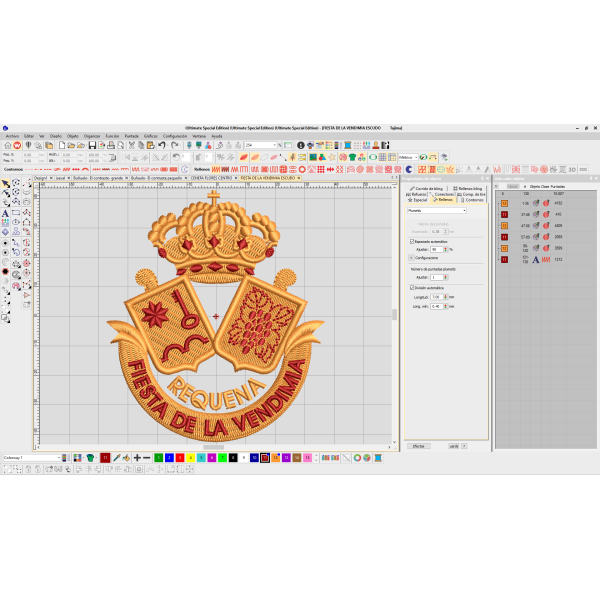Switch to the Contornos properties tab
The height and width of the screenshot is (600, 600).
point(474,199)
